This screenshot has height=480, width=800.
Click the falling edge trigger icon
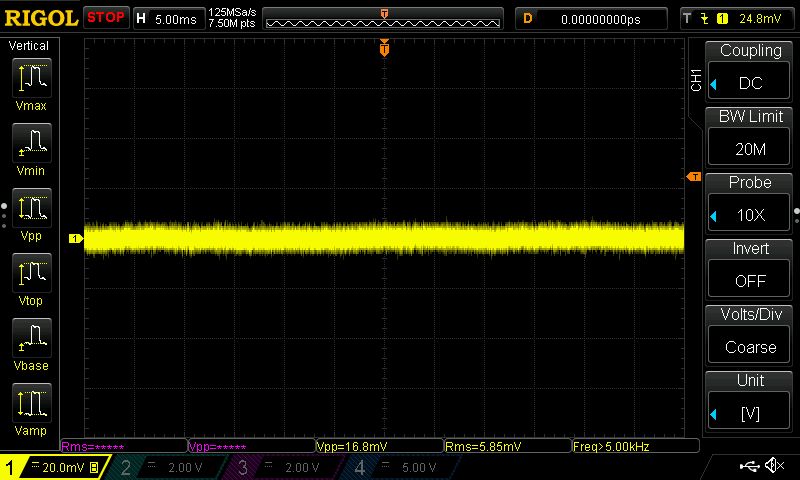705,19
